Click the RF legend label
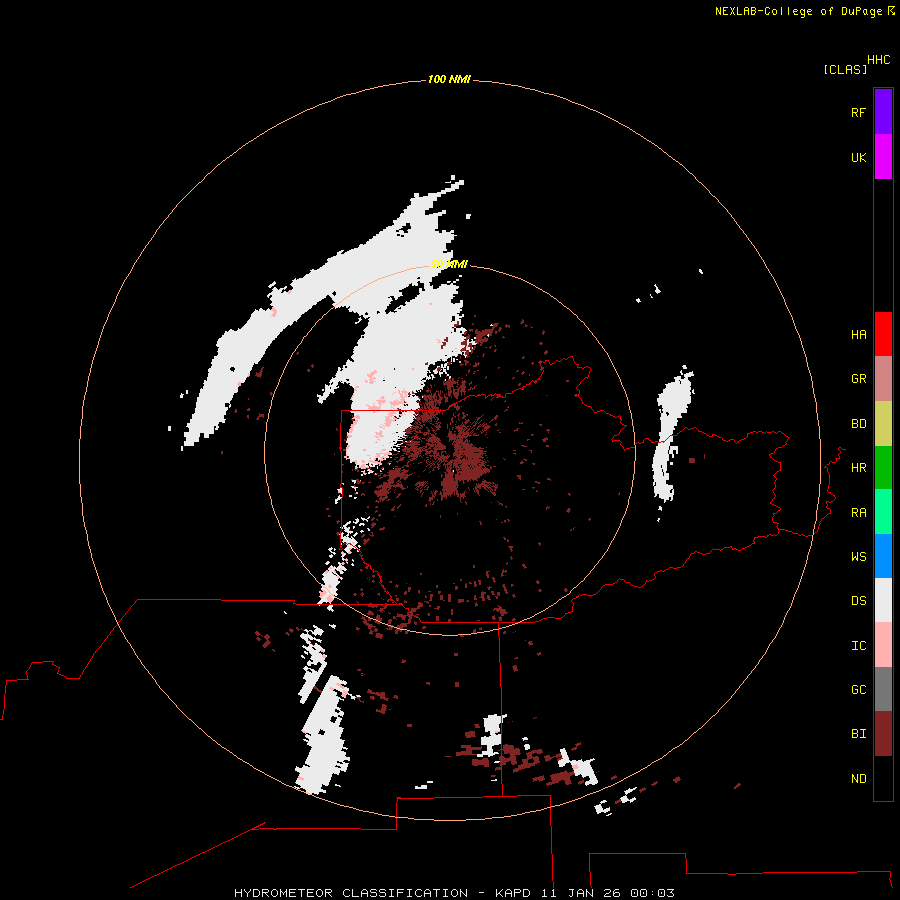Screen dimensions: 900x900 [x=859, y=112]
